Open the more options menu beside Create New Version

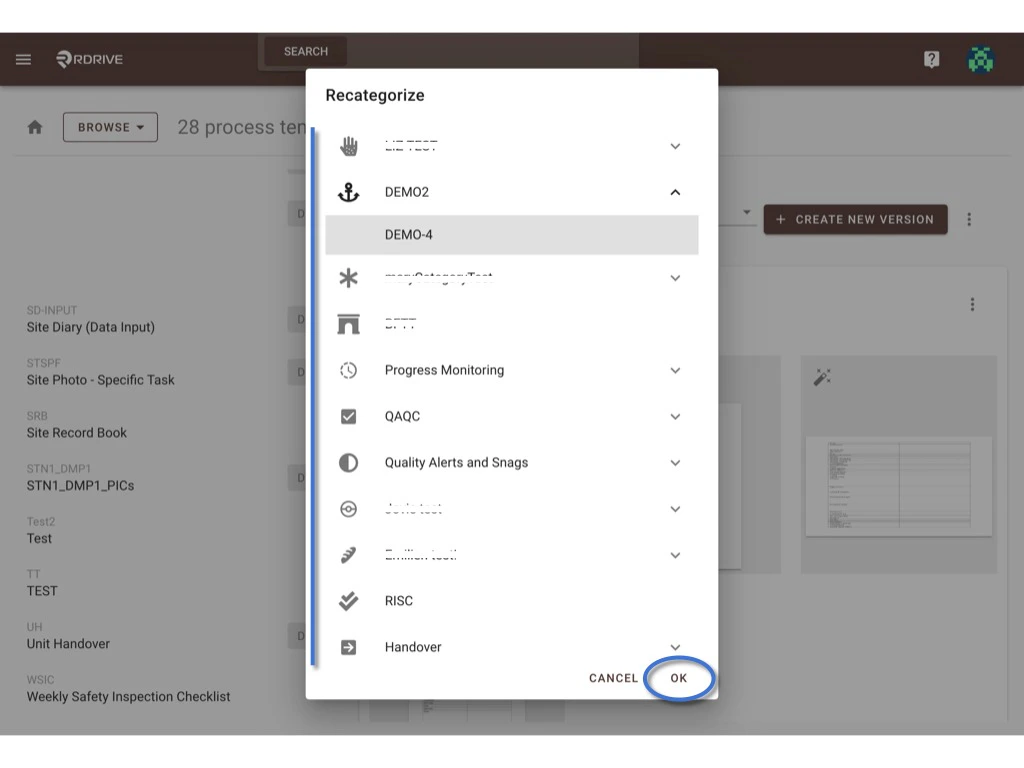(969, 219)
